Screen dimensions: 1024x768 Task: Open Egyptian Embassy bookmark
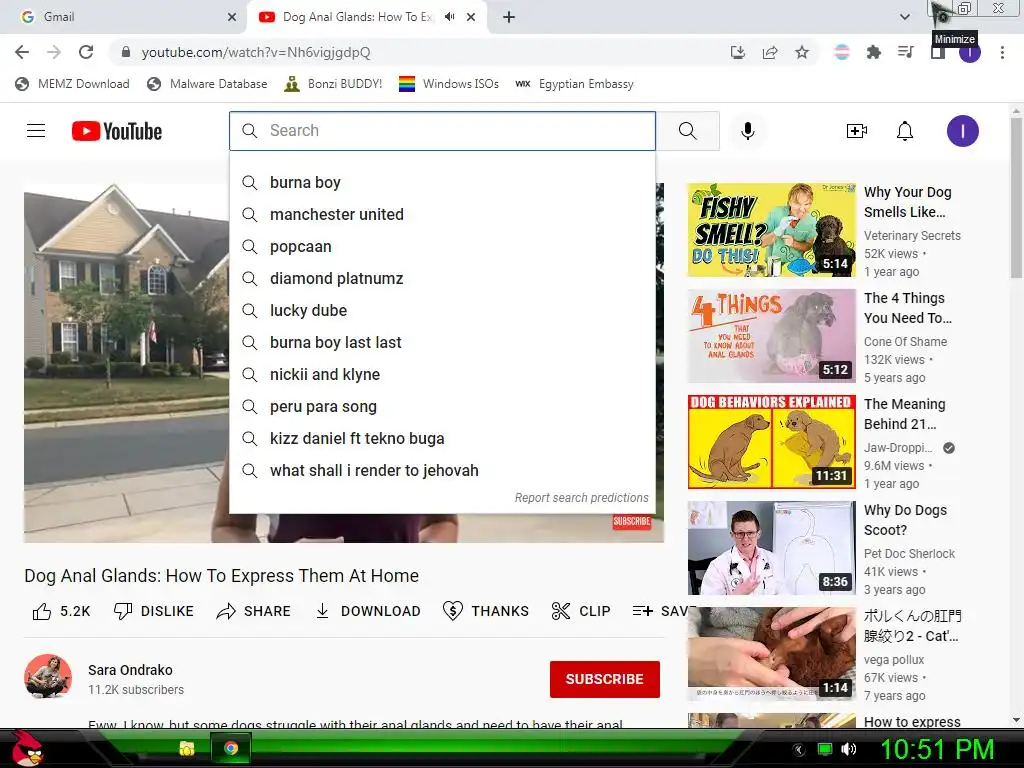pos(575,84)
